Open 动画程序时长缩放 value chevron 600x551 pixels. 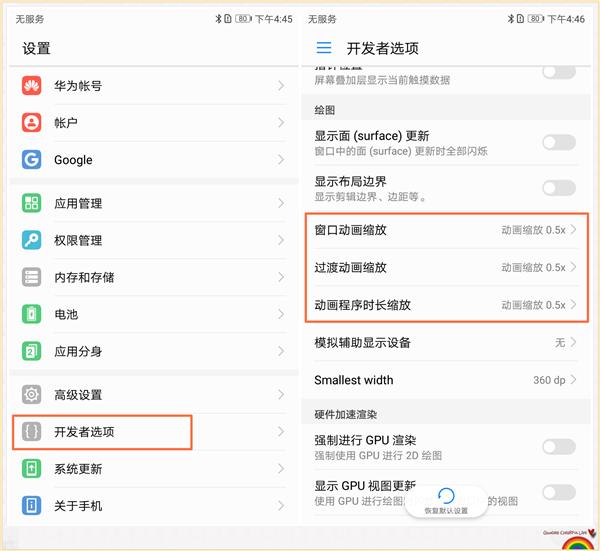tap(573, 305)
